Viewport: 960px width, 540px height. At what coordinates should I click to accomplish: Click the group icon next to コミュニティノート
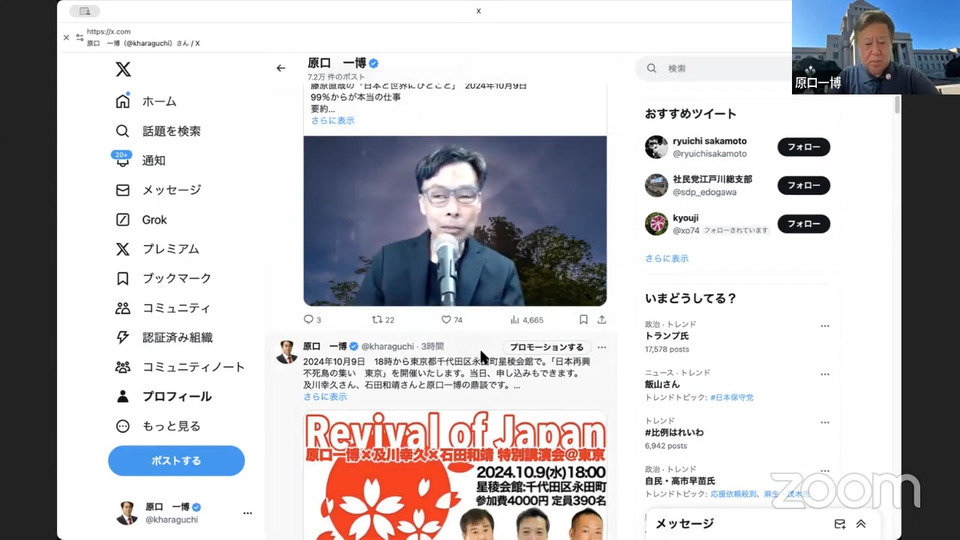point(122,367)
